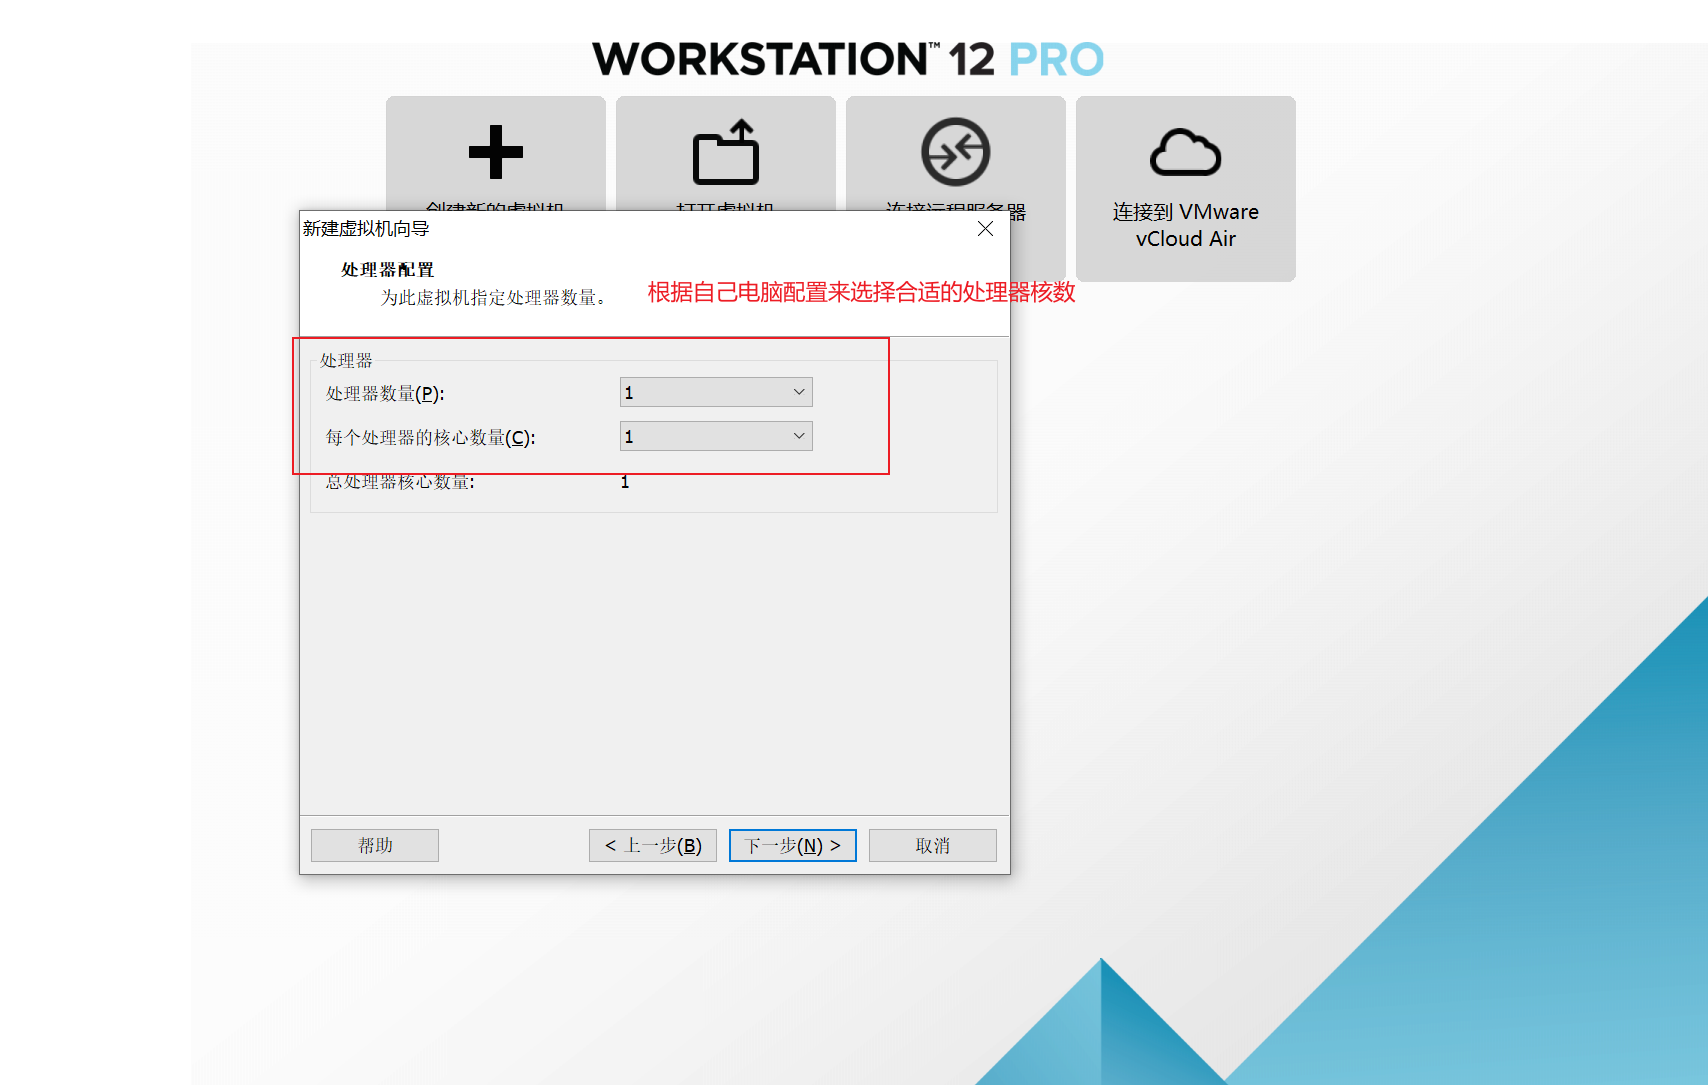The height and width of the screenshot is (1085, 1708).
Task: Click the 处理器数量(P) label
Action: (x=385, y=394)
